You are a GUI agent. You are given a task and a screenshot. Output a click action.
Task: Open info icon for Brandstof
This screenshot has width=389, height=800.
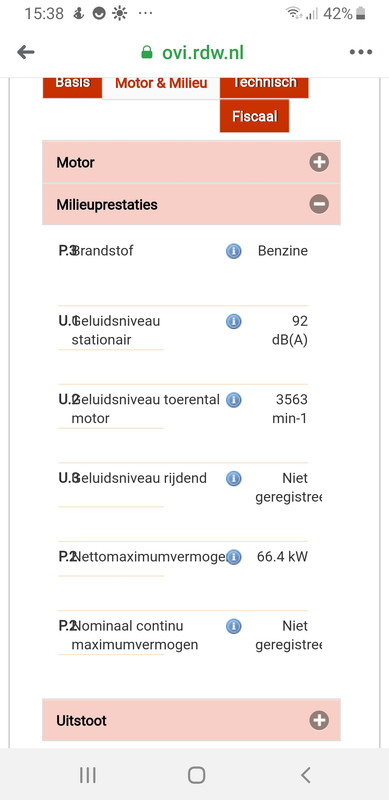(233, 251)
